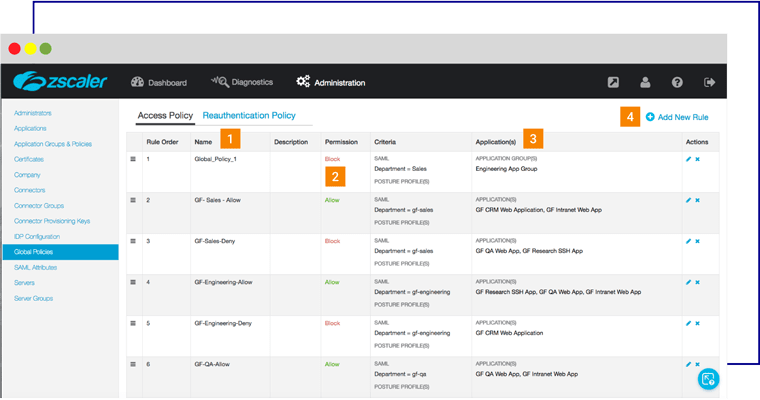Open the Dashboard menu
Image resolution: width=760 pixels, height=400 pixels.
(159, 82)
